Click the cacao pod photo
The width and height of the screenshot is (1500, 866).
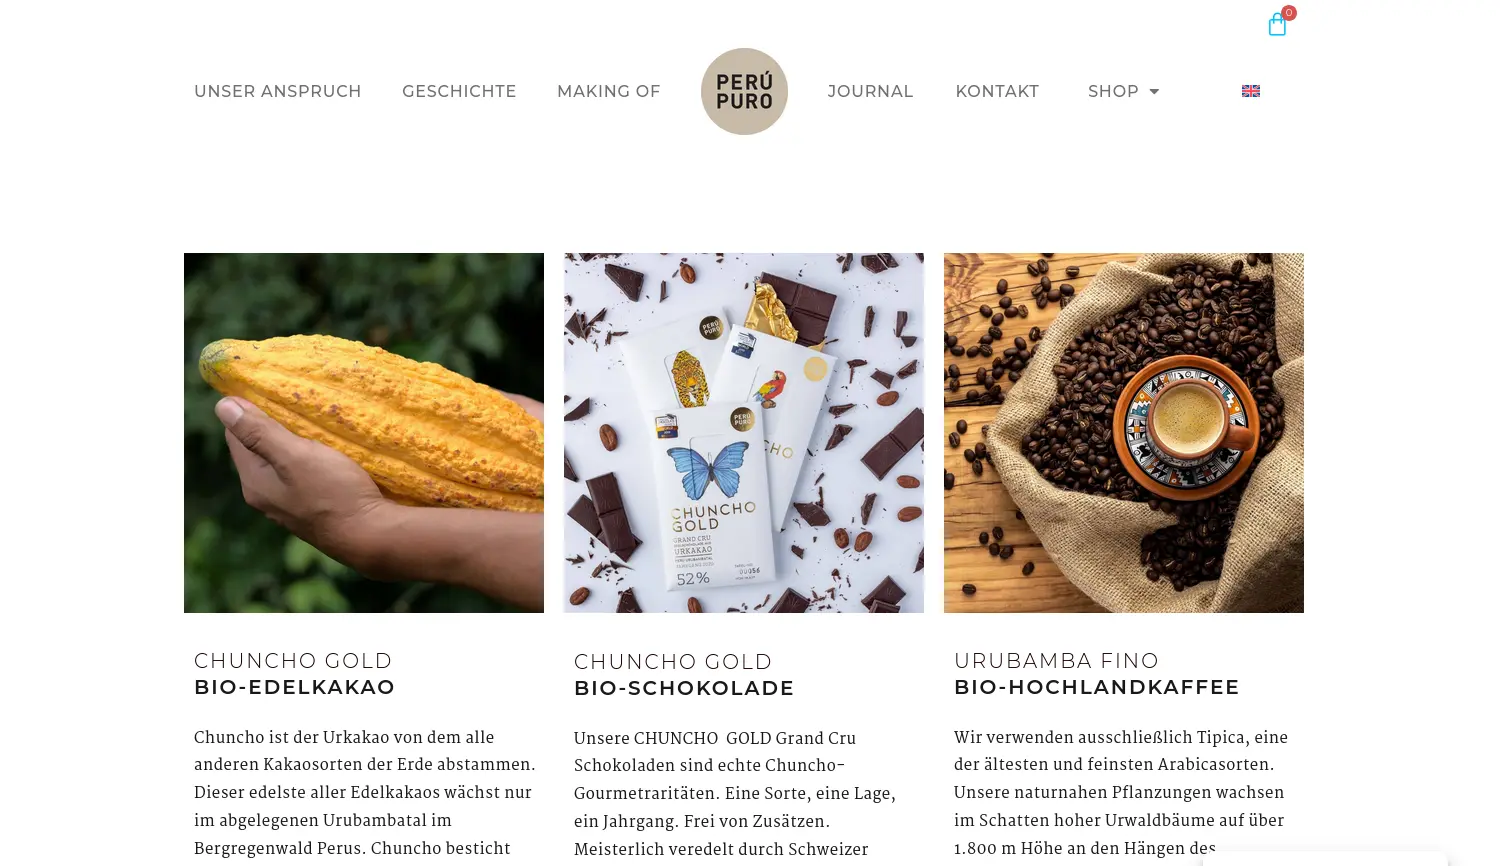click(x=364, y=433)
